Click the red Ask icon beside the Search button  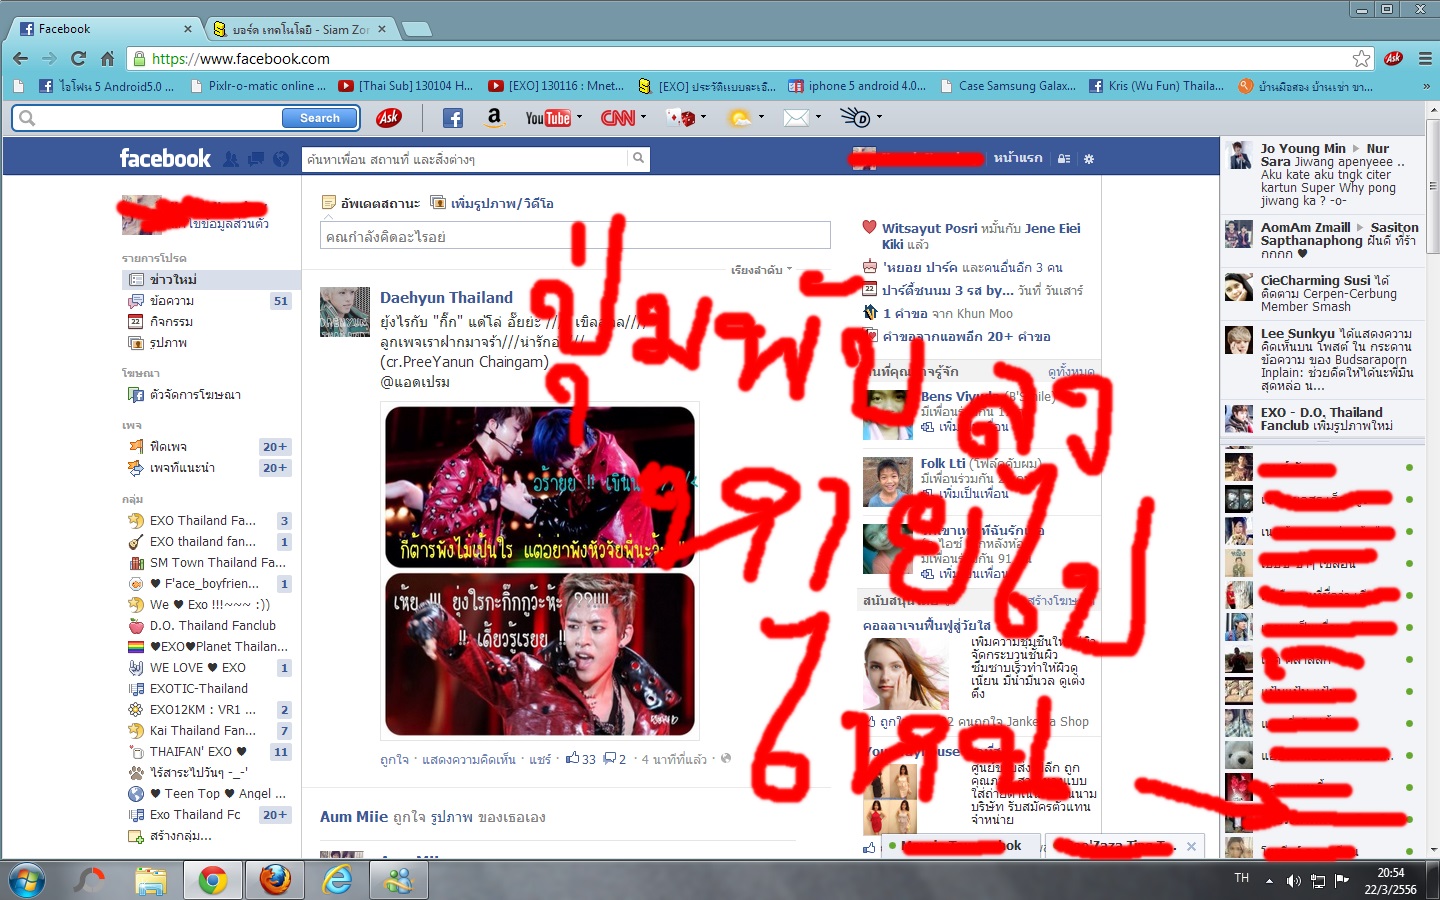(389, 118)
